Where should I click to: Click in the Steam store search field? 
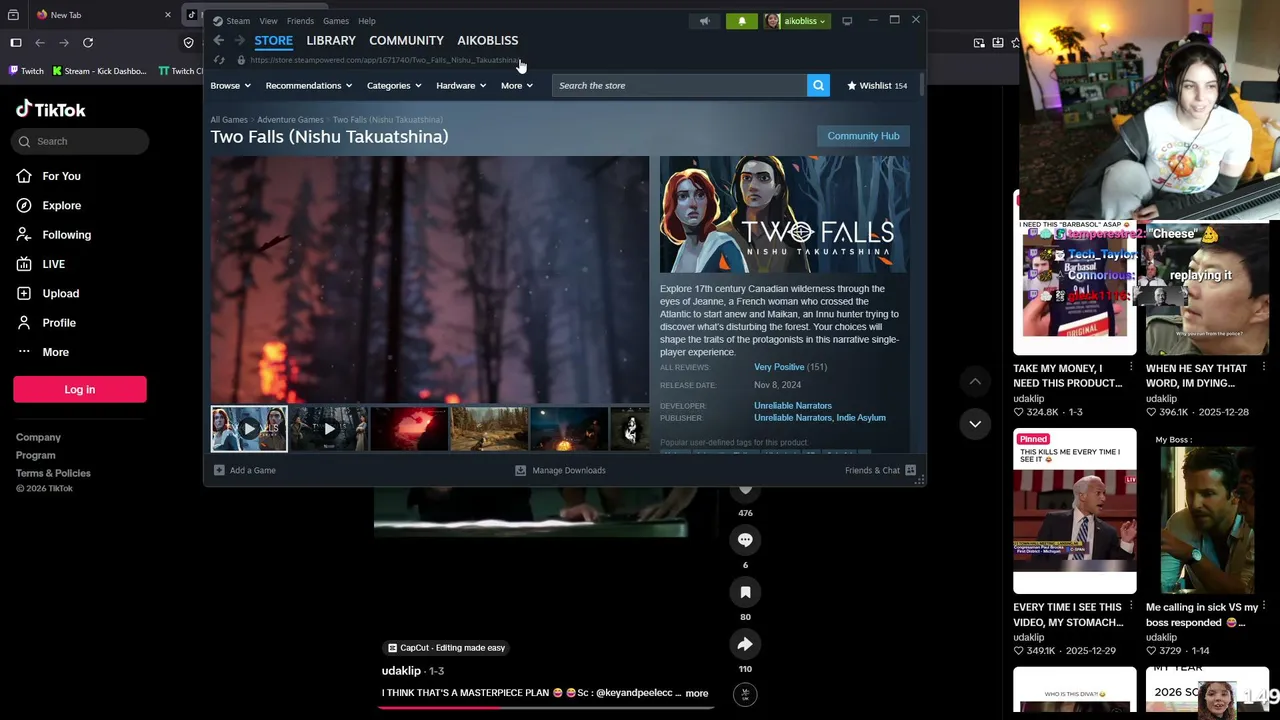coord(680,85)
